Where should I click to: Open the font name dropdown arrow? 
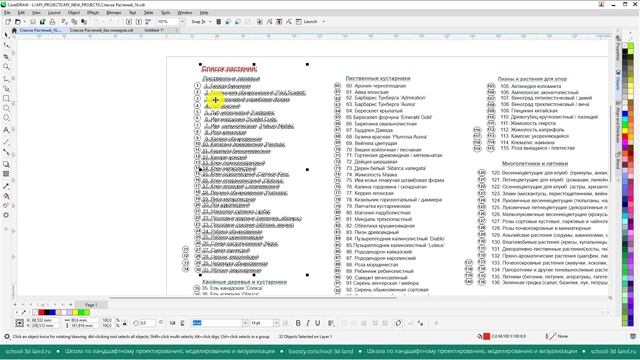tap(245, 323)
